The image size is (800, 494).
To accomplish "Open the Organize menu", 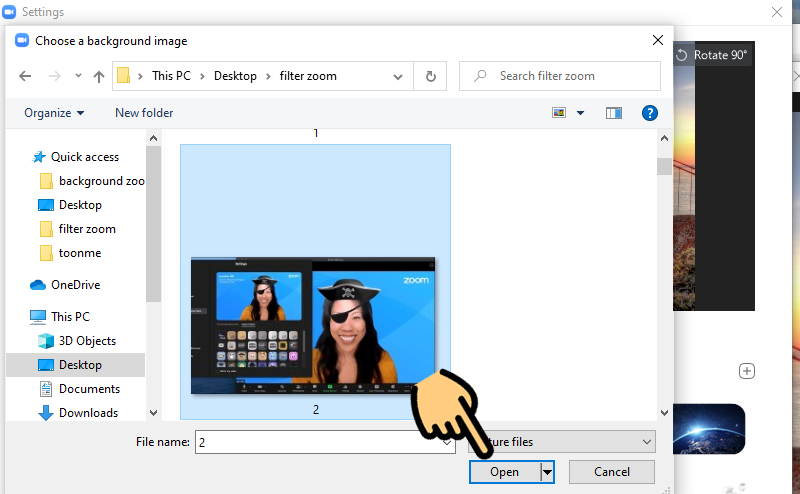I will 54,113.
